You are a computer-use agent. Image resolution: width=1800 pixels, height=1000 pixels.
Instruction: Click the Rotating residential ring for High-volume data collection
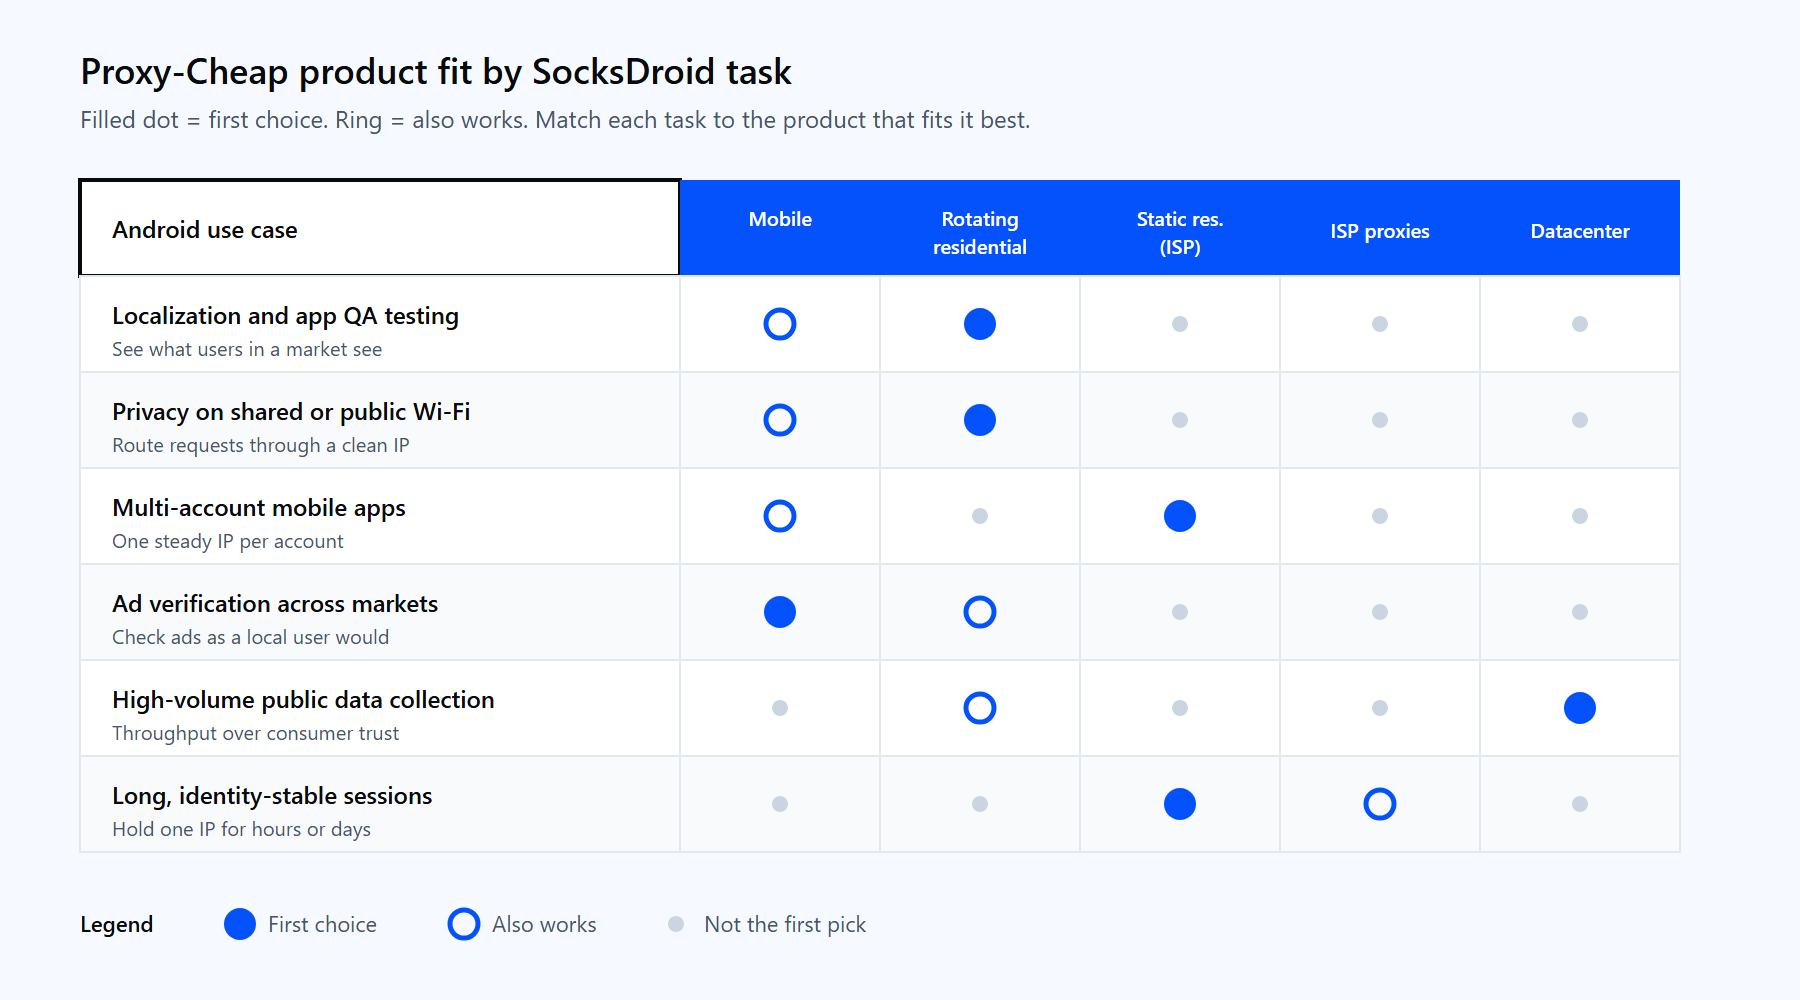[x=980, y=708]
